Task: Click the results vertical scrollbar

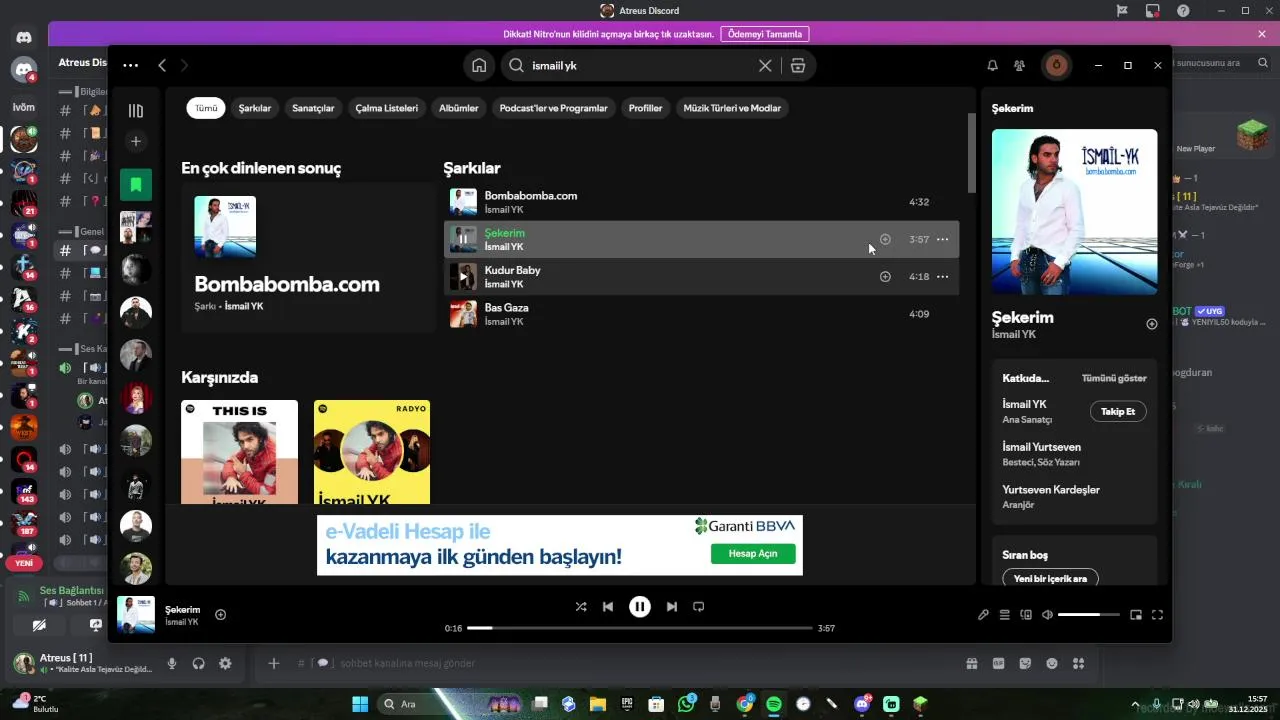Action: 971,153
